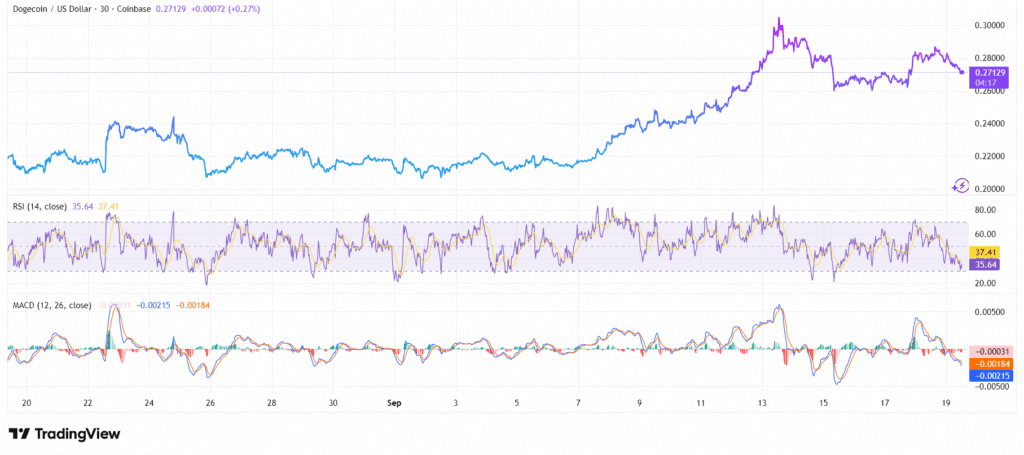Click the 80.00 RSI scale label

point(987,210)
